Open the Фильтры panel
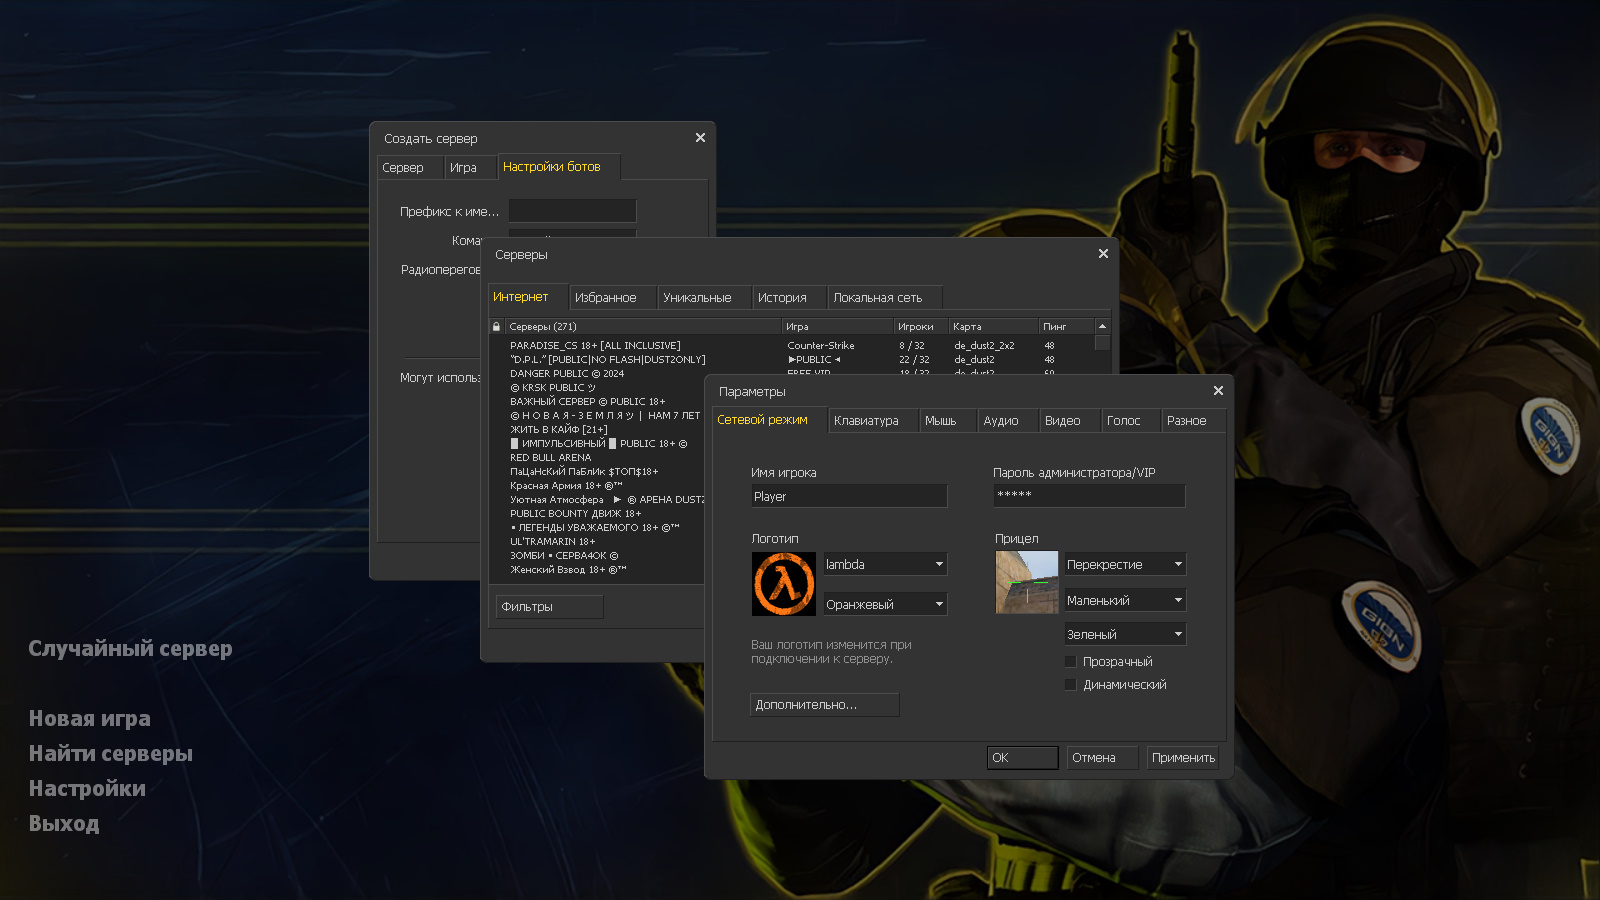The height and width of the screenshot is (900, 1600). (549, 606)
